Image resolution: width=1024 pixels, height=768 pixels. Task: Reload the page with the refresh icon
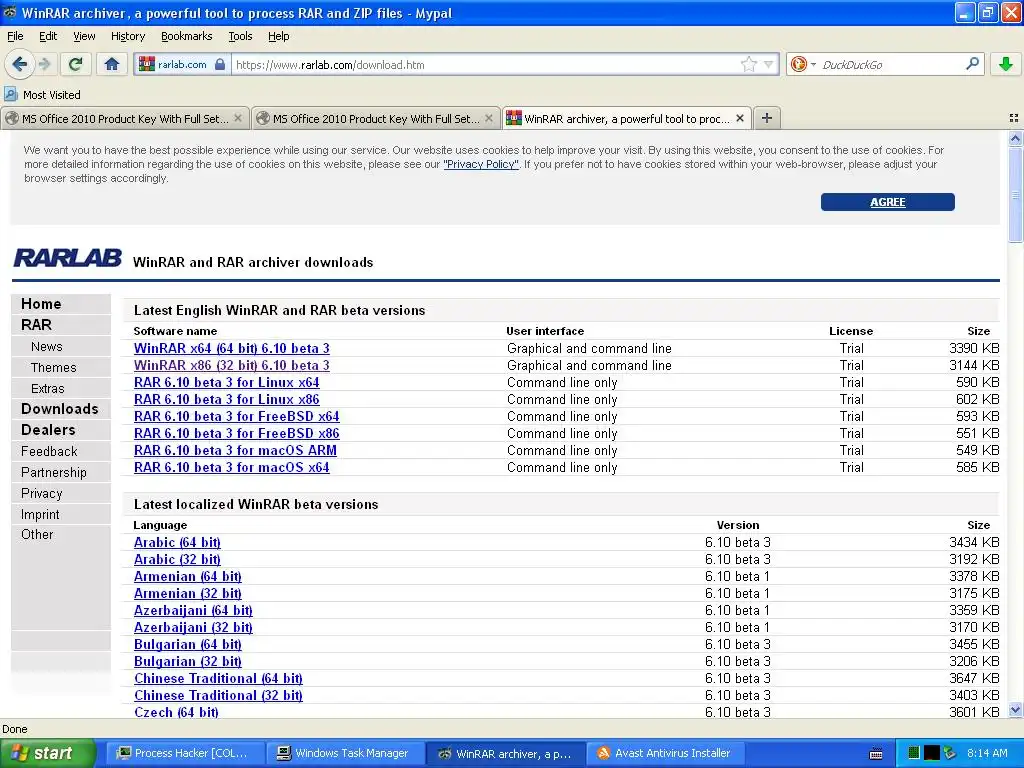pos(76,64)
